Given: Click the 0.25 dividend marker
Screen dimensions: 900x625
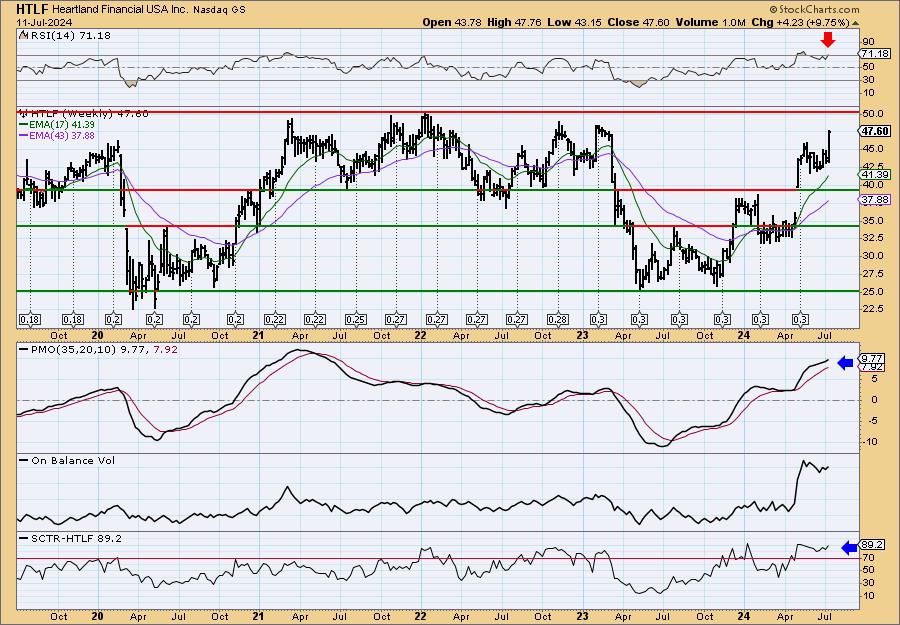Looking at the screenshot, I should pyautogui.click(x=356, y=320).
